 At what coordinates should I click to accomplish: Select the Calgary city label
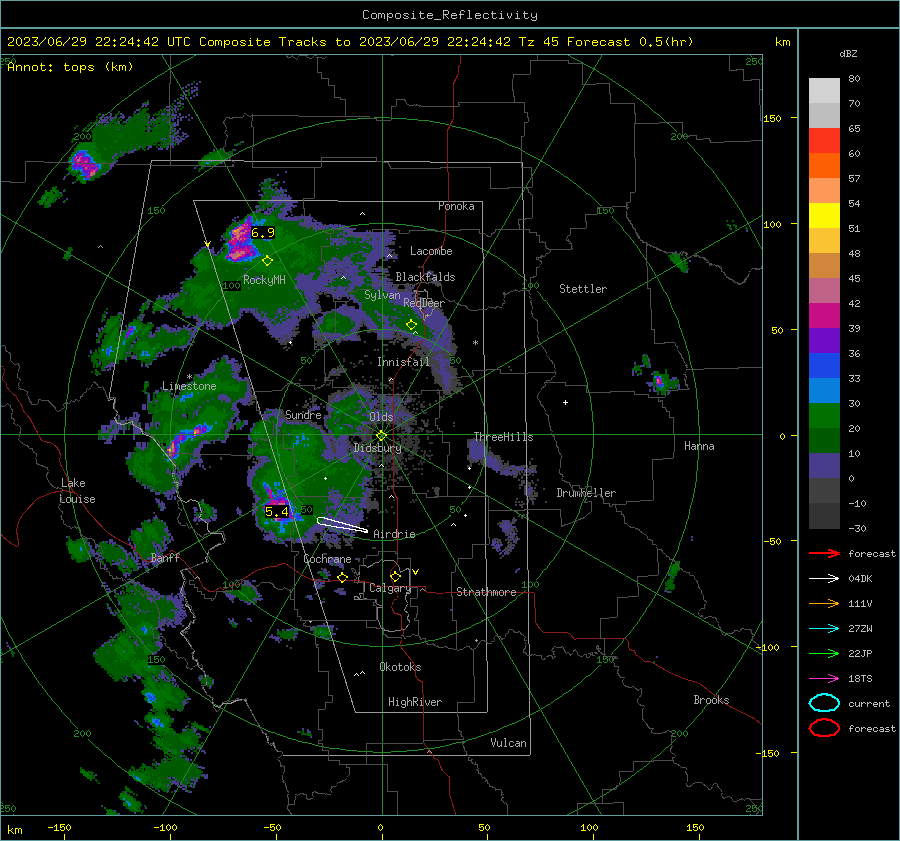point(390,588)
